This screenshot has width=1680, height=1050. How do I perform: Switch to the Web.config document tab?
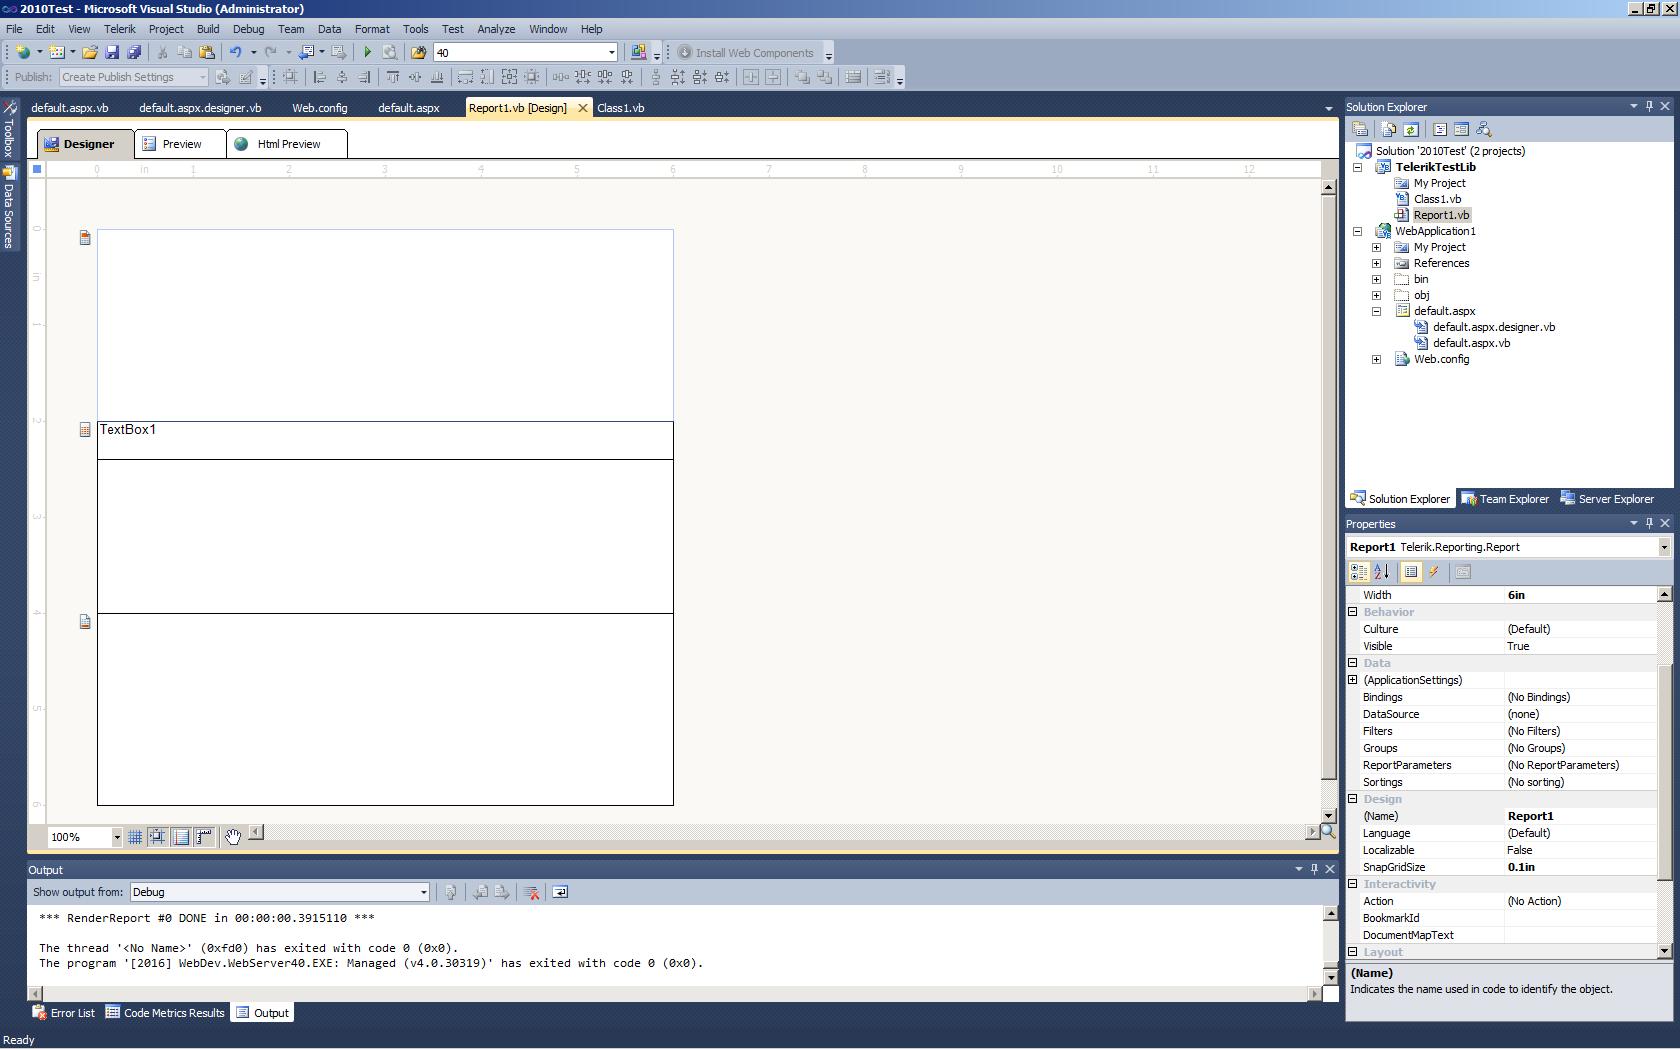click(x=320, y=108)
